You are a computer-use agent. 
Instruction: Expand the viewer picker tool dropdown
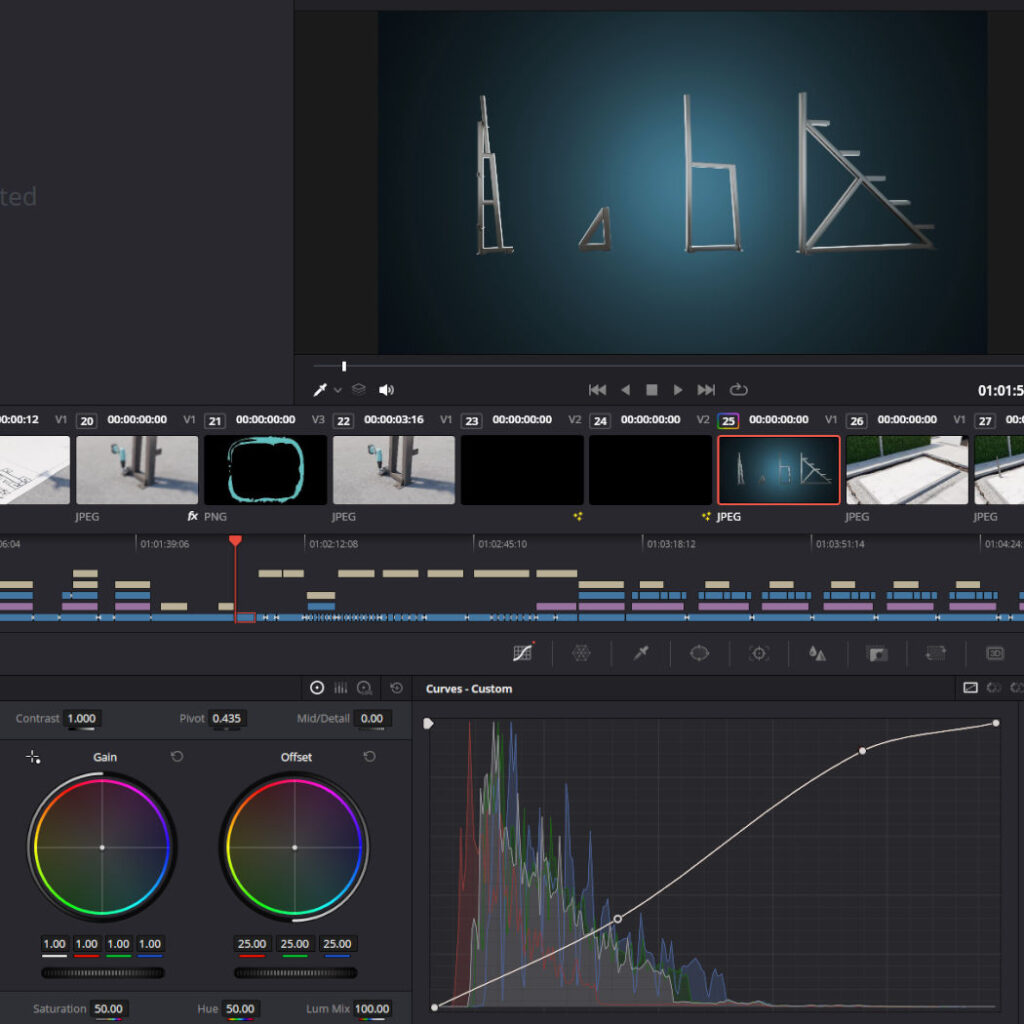338,390
